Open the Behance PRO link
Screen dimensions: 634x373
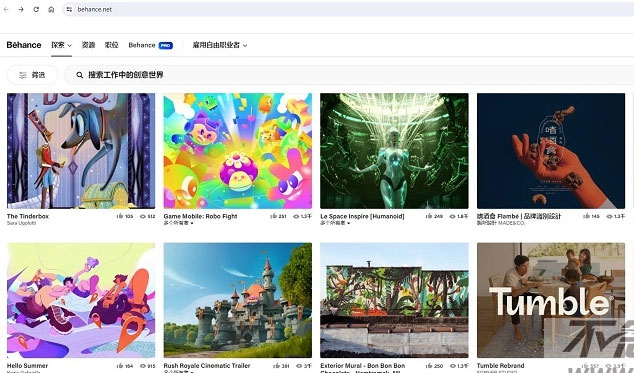(x=150, y=45)
